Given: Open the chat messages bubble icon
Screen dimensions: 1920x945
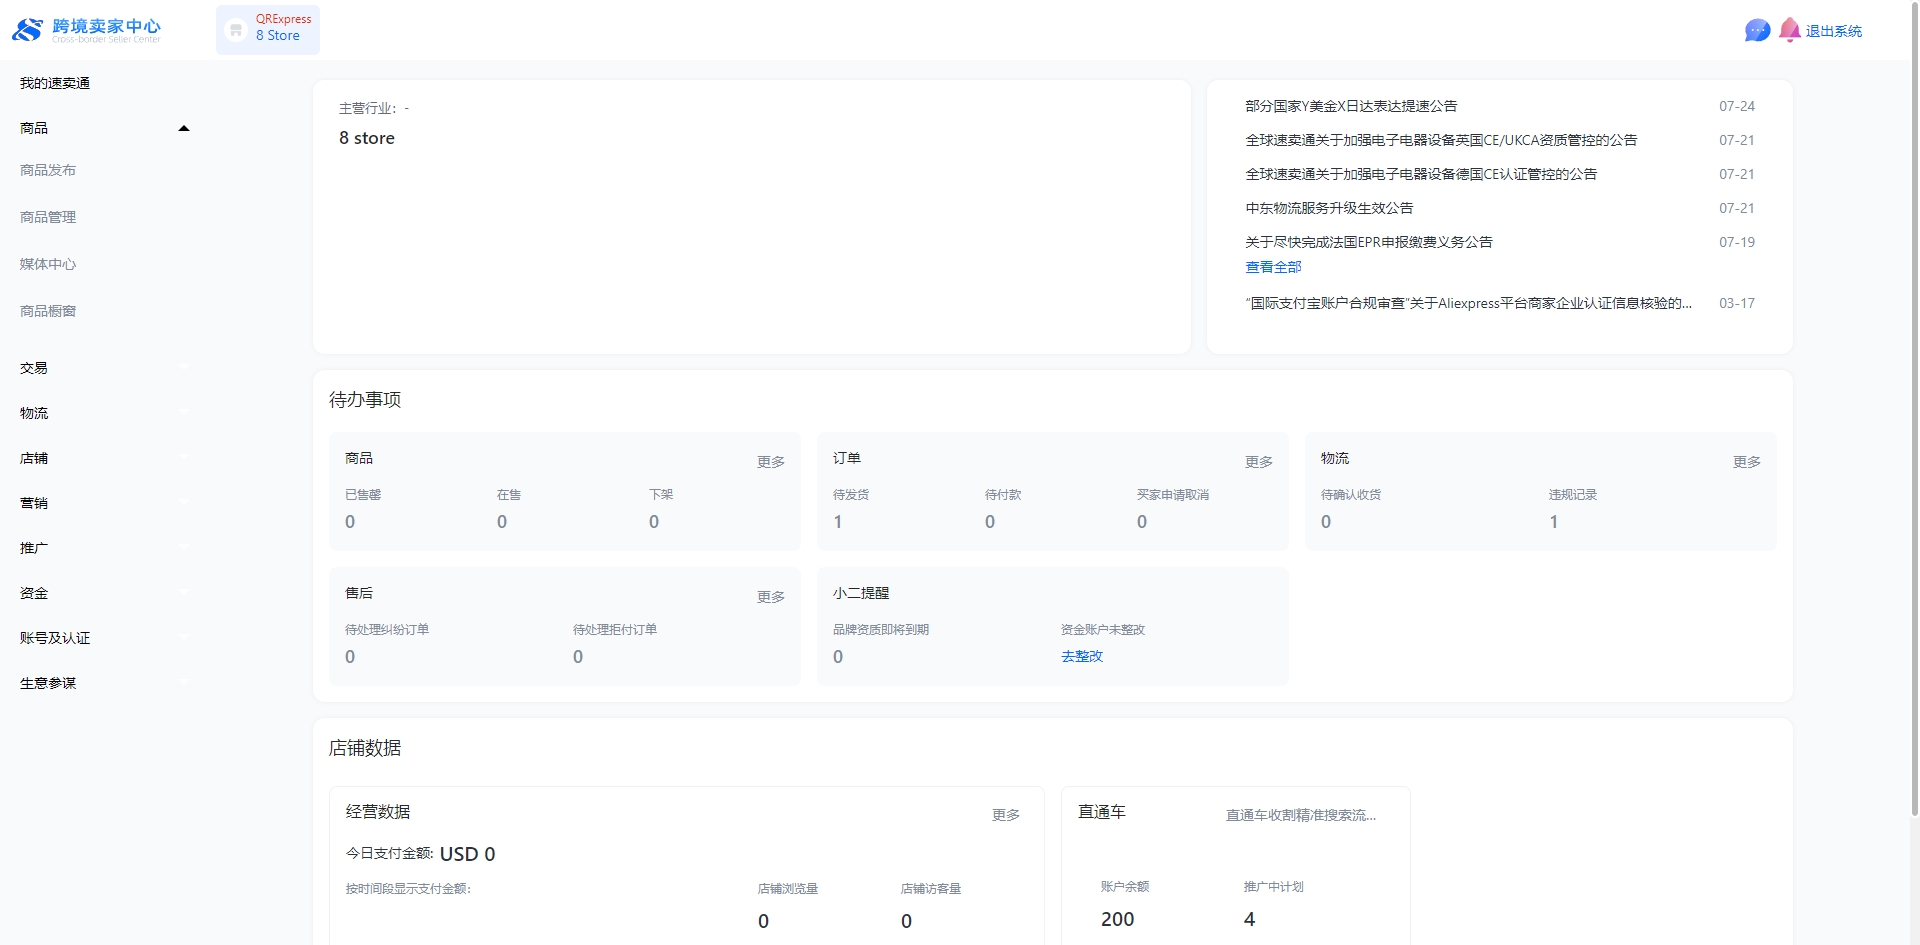Looking at the screenshot, I should [x=1756, y=31].
